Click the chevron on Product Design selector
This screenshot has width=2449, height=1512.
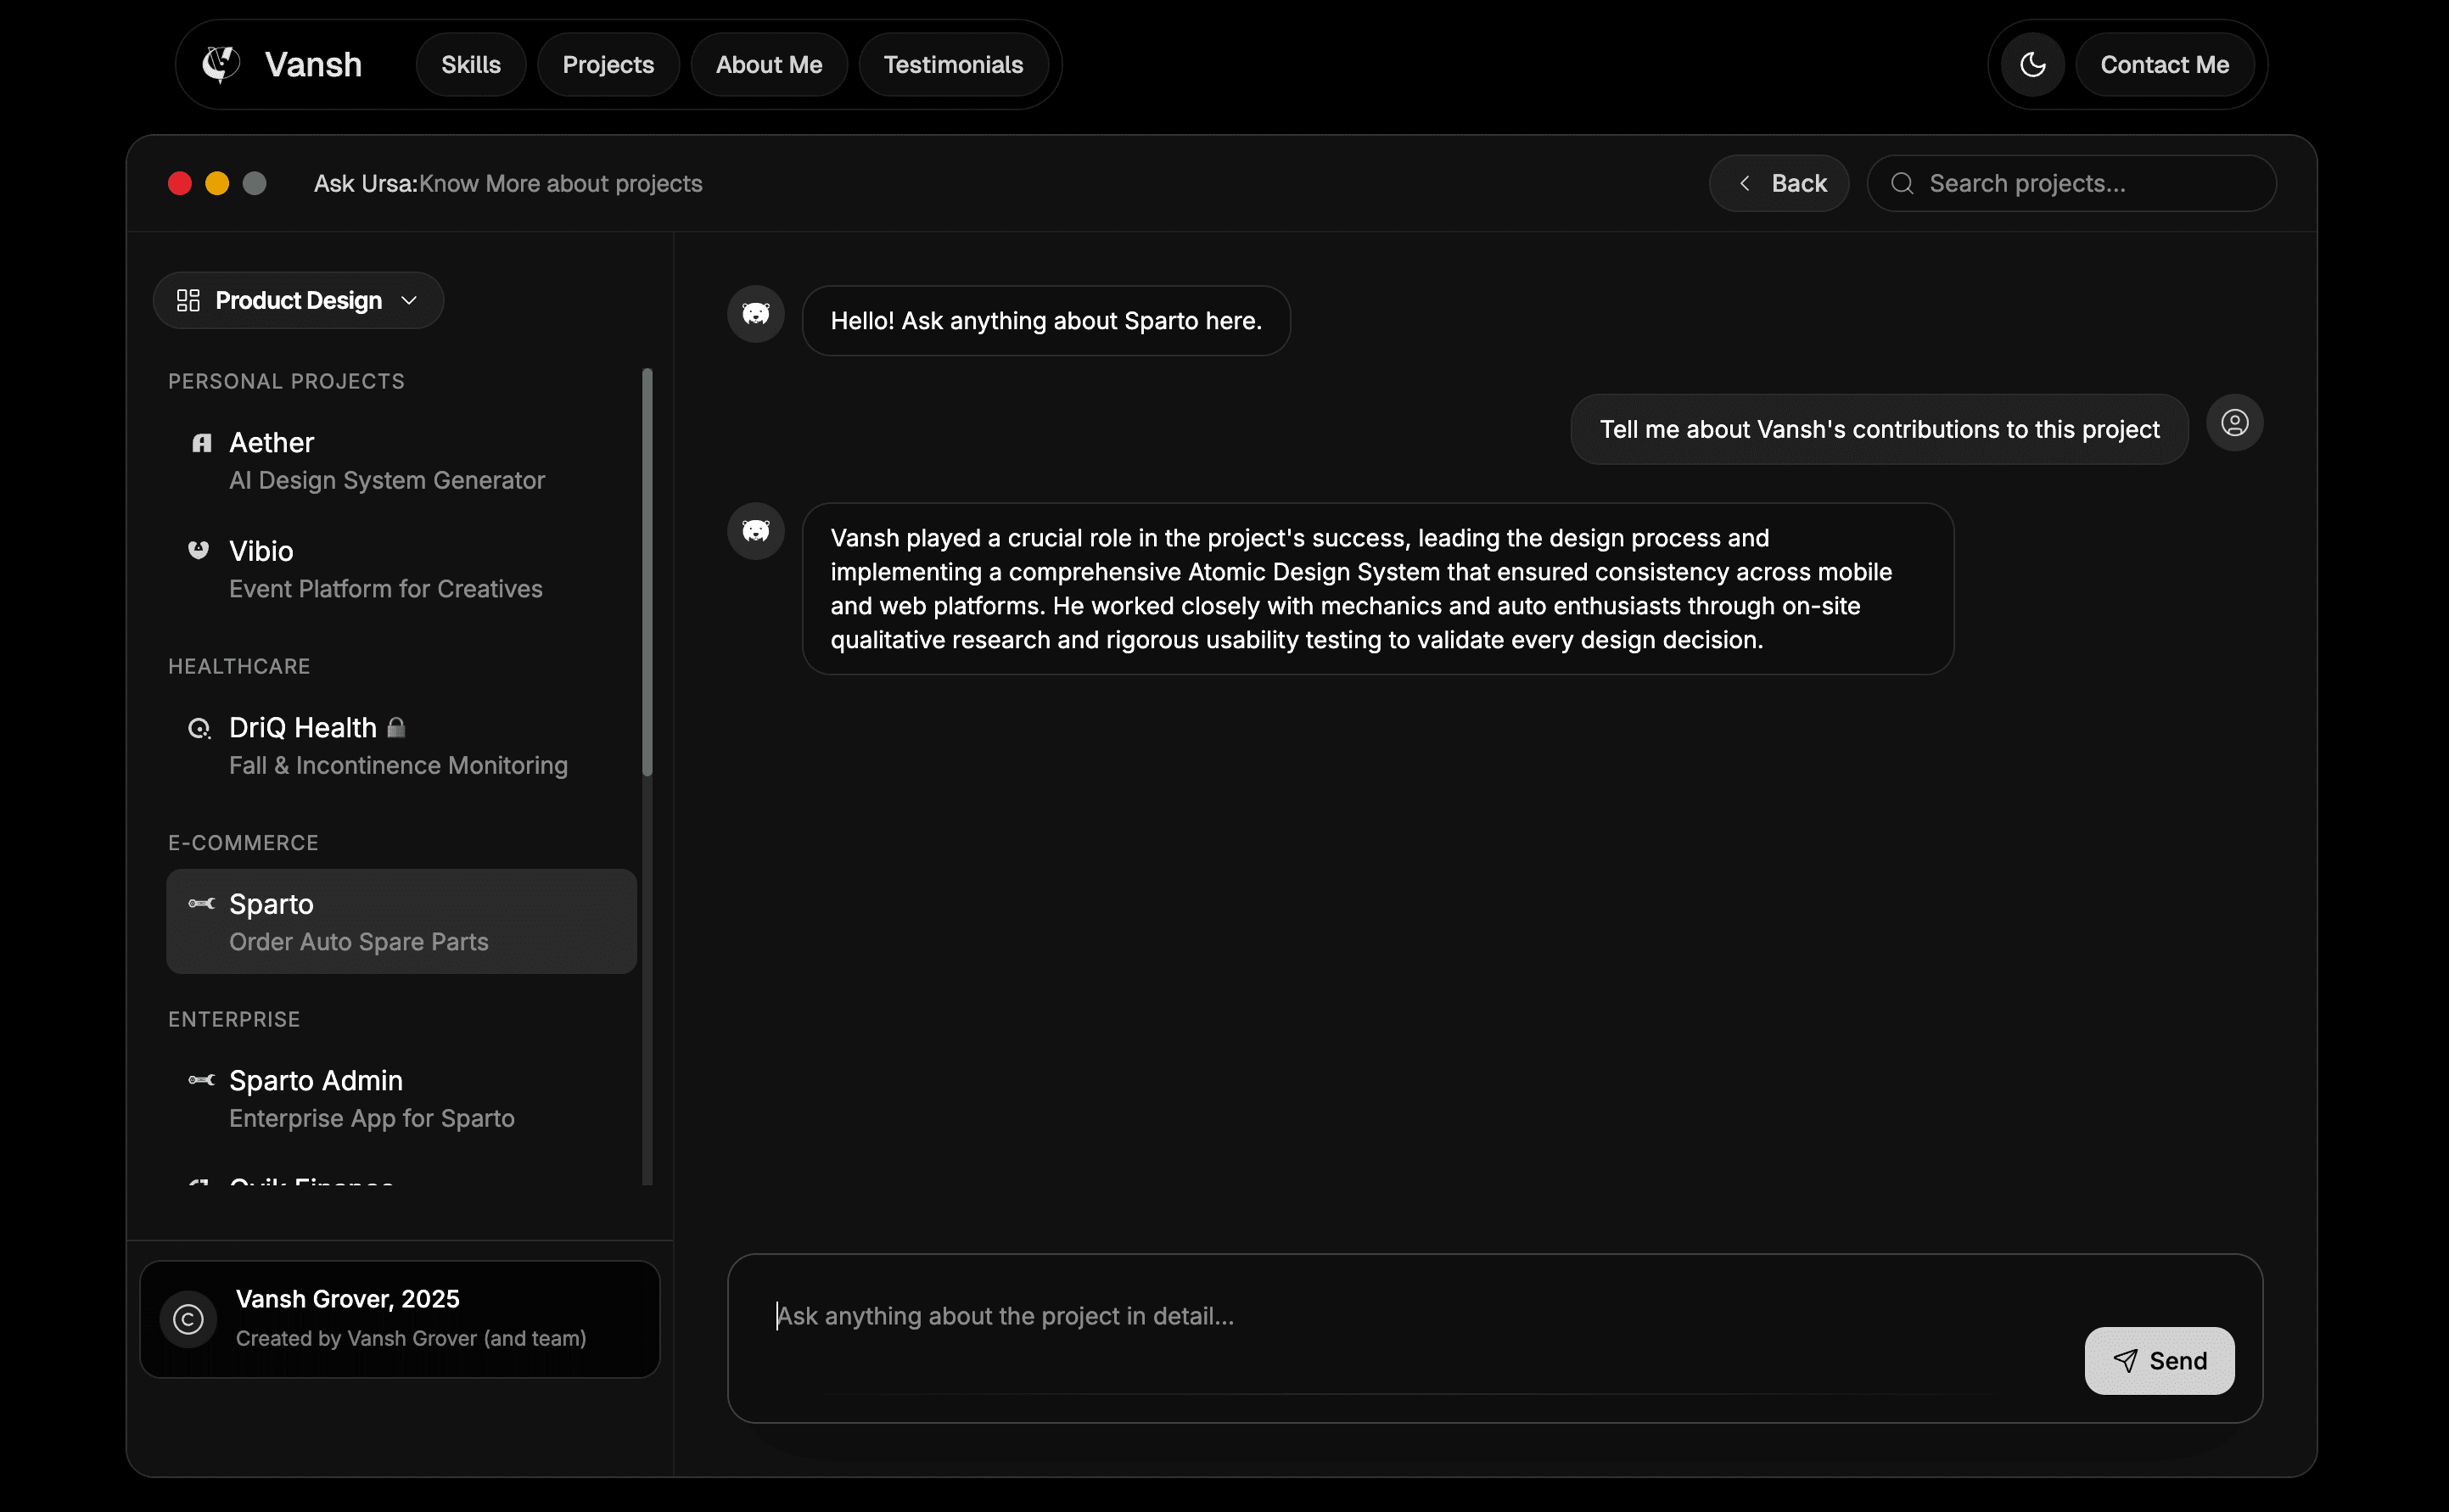point(409,301)
